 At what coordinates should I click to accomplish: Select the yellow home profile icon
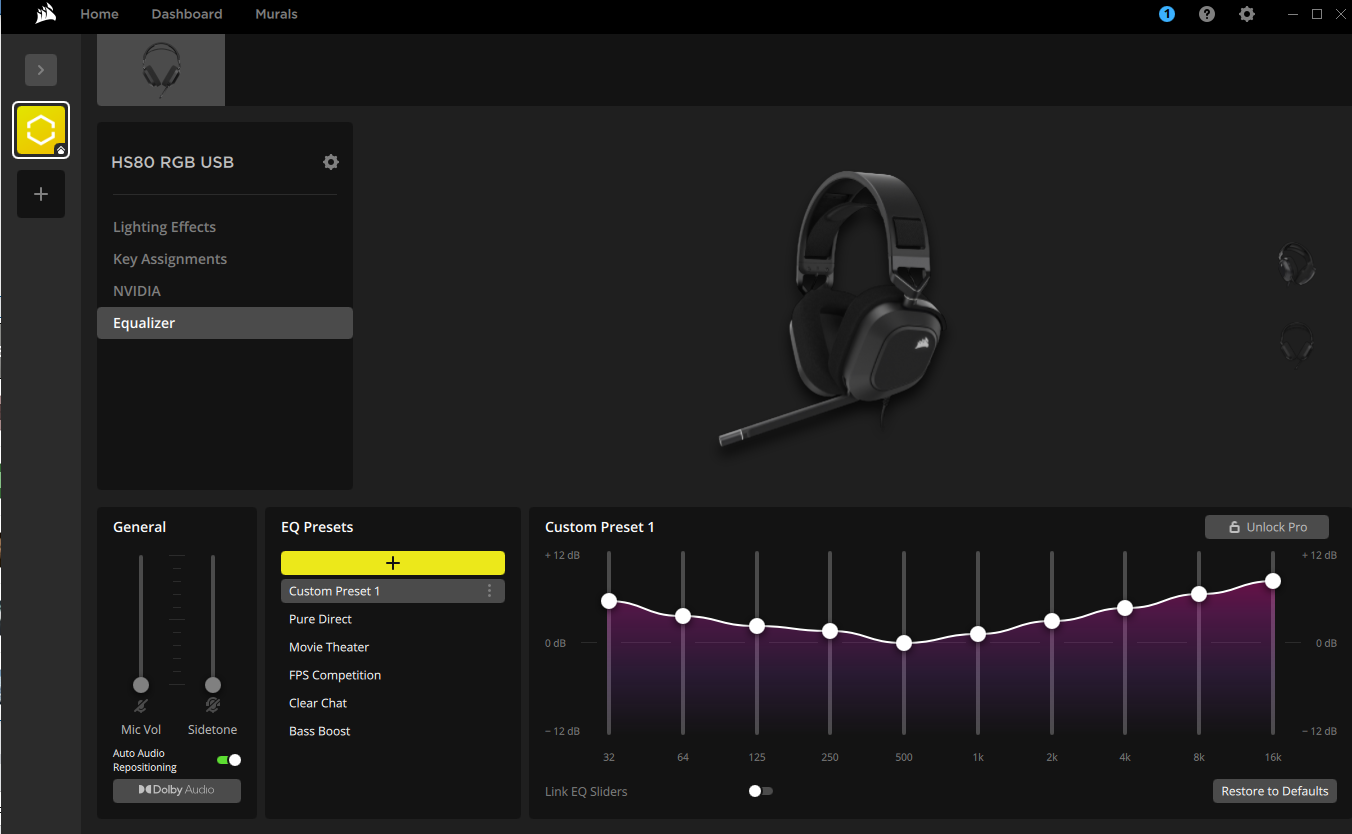click(x=41, y=130)
